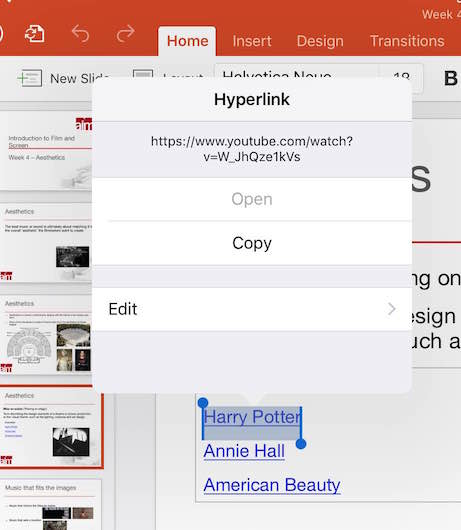
Task: Open the Transitions tab
Action: coord(407,41)
